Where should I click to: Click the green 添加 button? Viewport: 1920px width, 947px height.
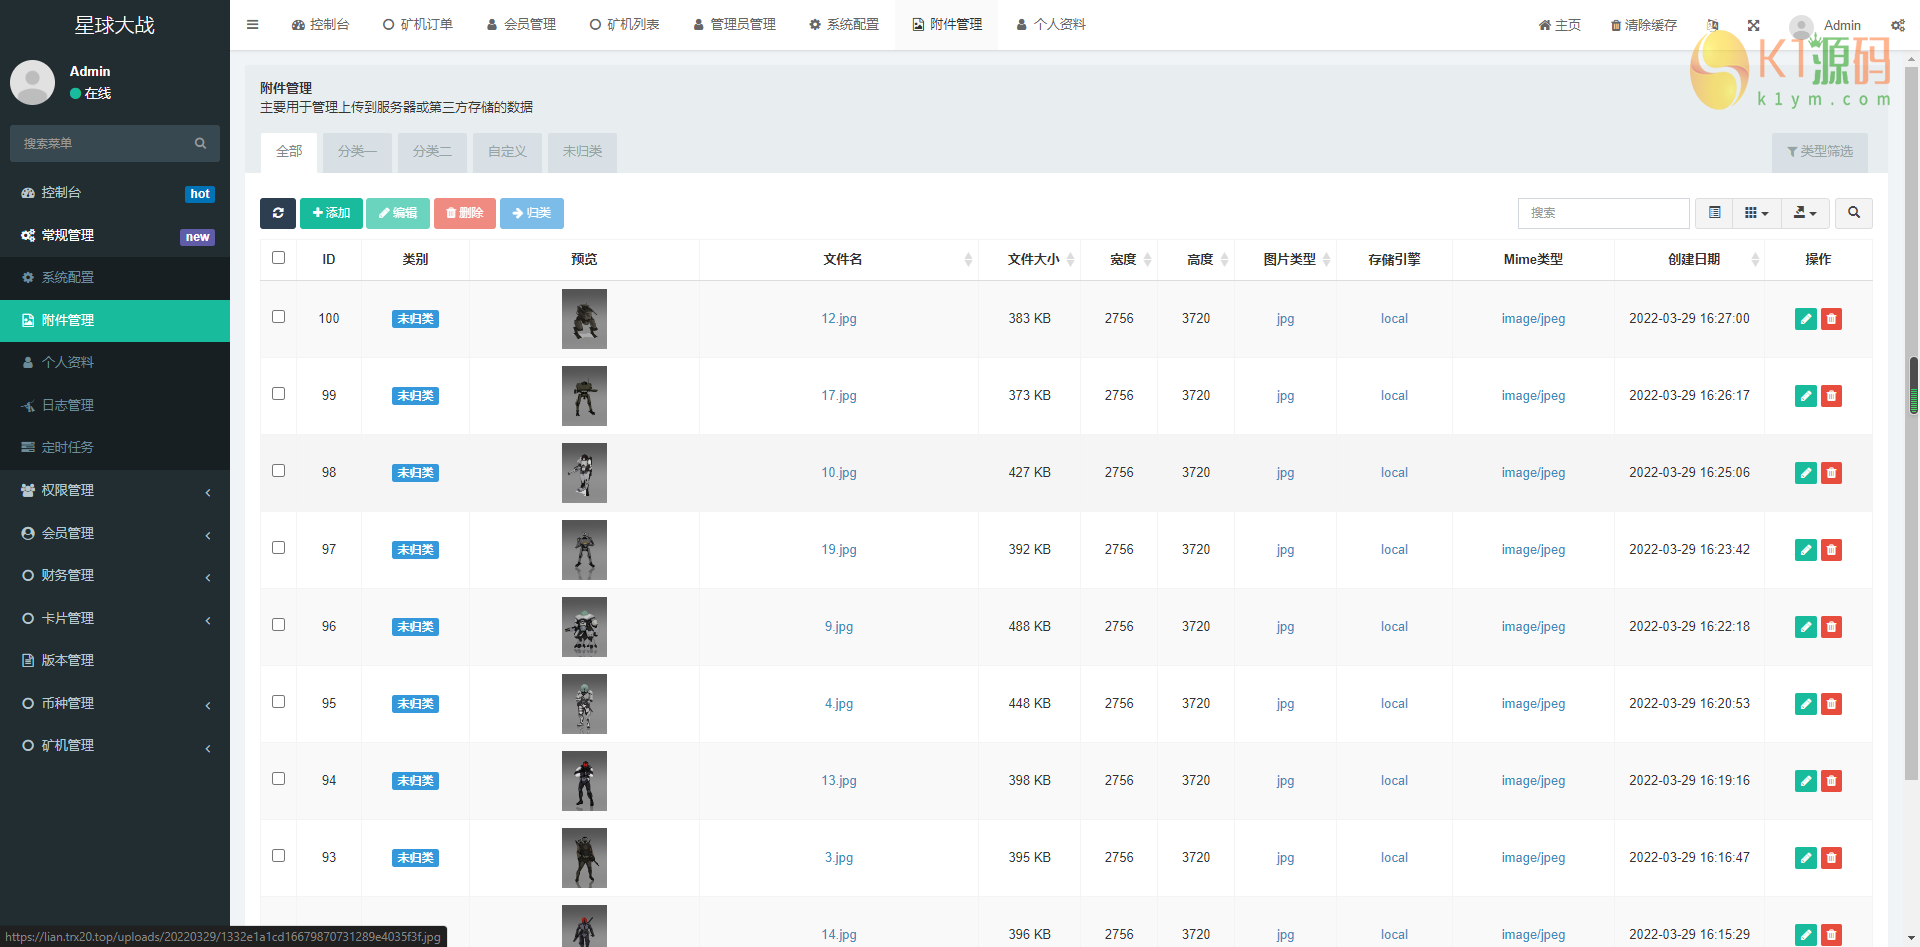331,213
